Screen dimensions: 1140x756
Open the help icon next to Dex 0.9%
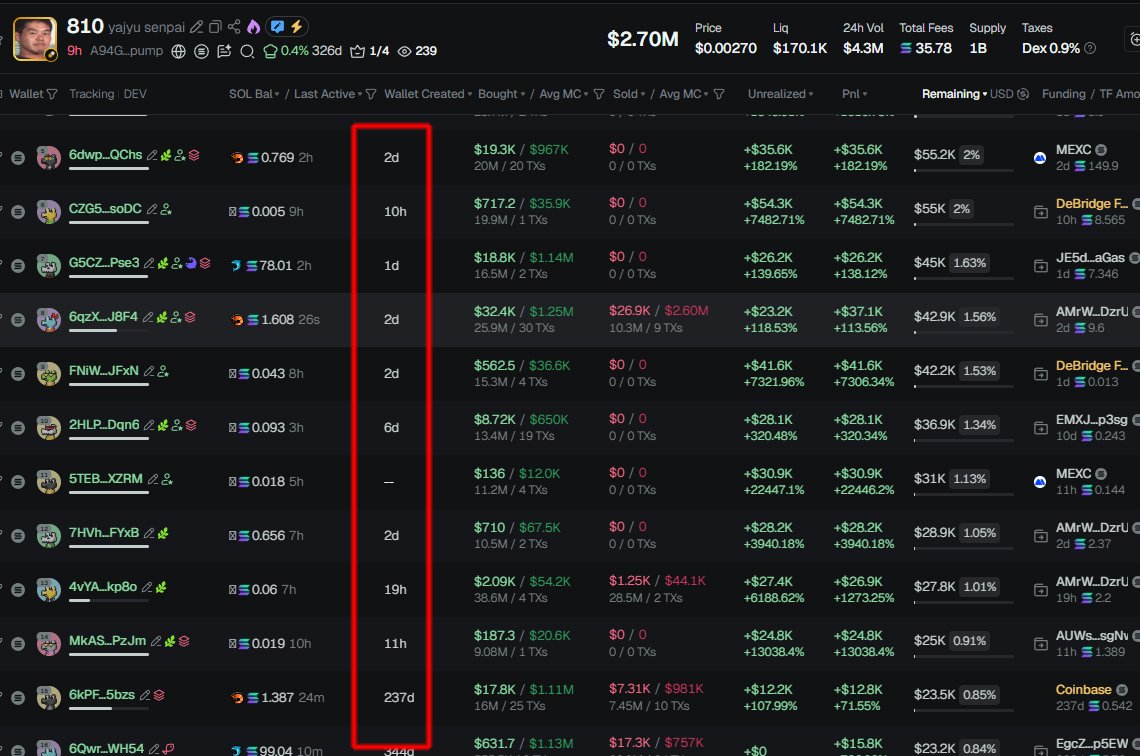coord(1090,48)
